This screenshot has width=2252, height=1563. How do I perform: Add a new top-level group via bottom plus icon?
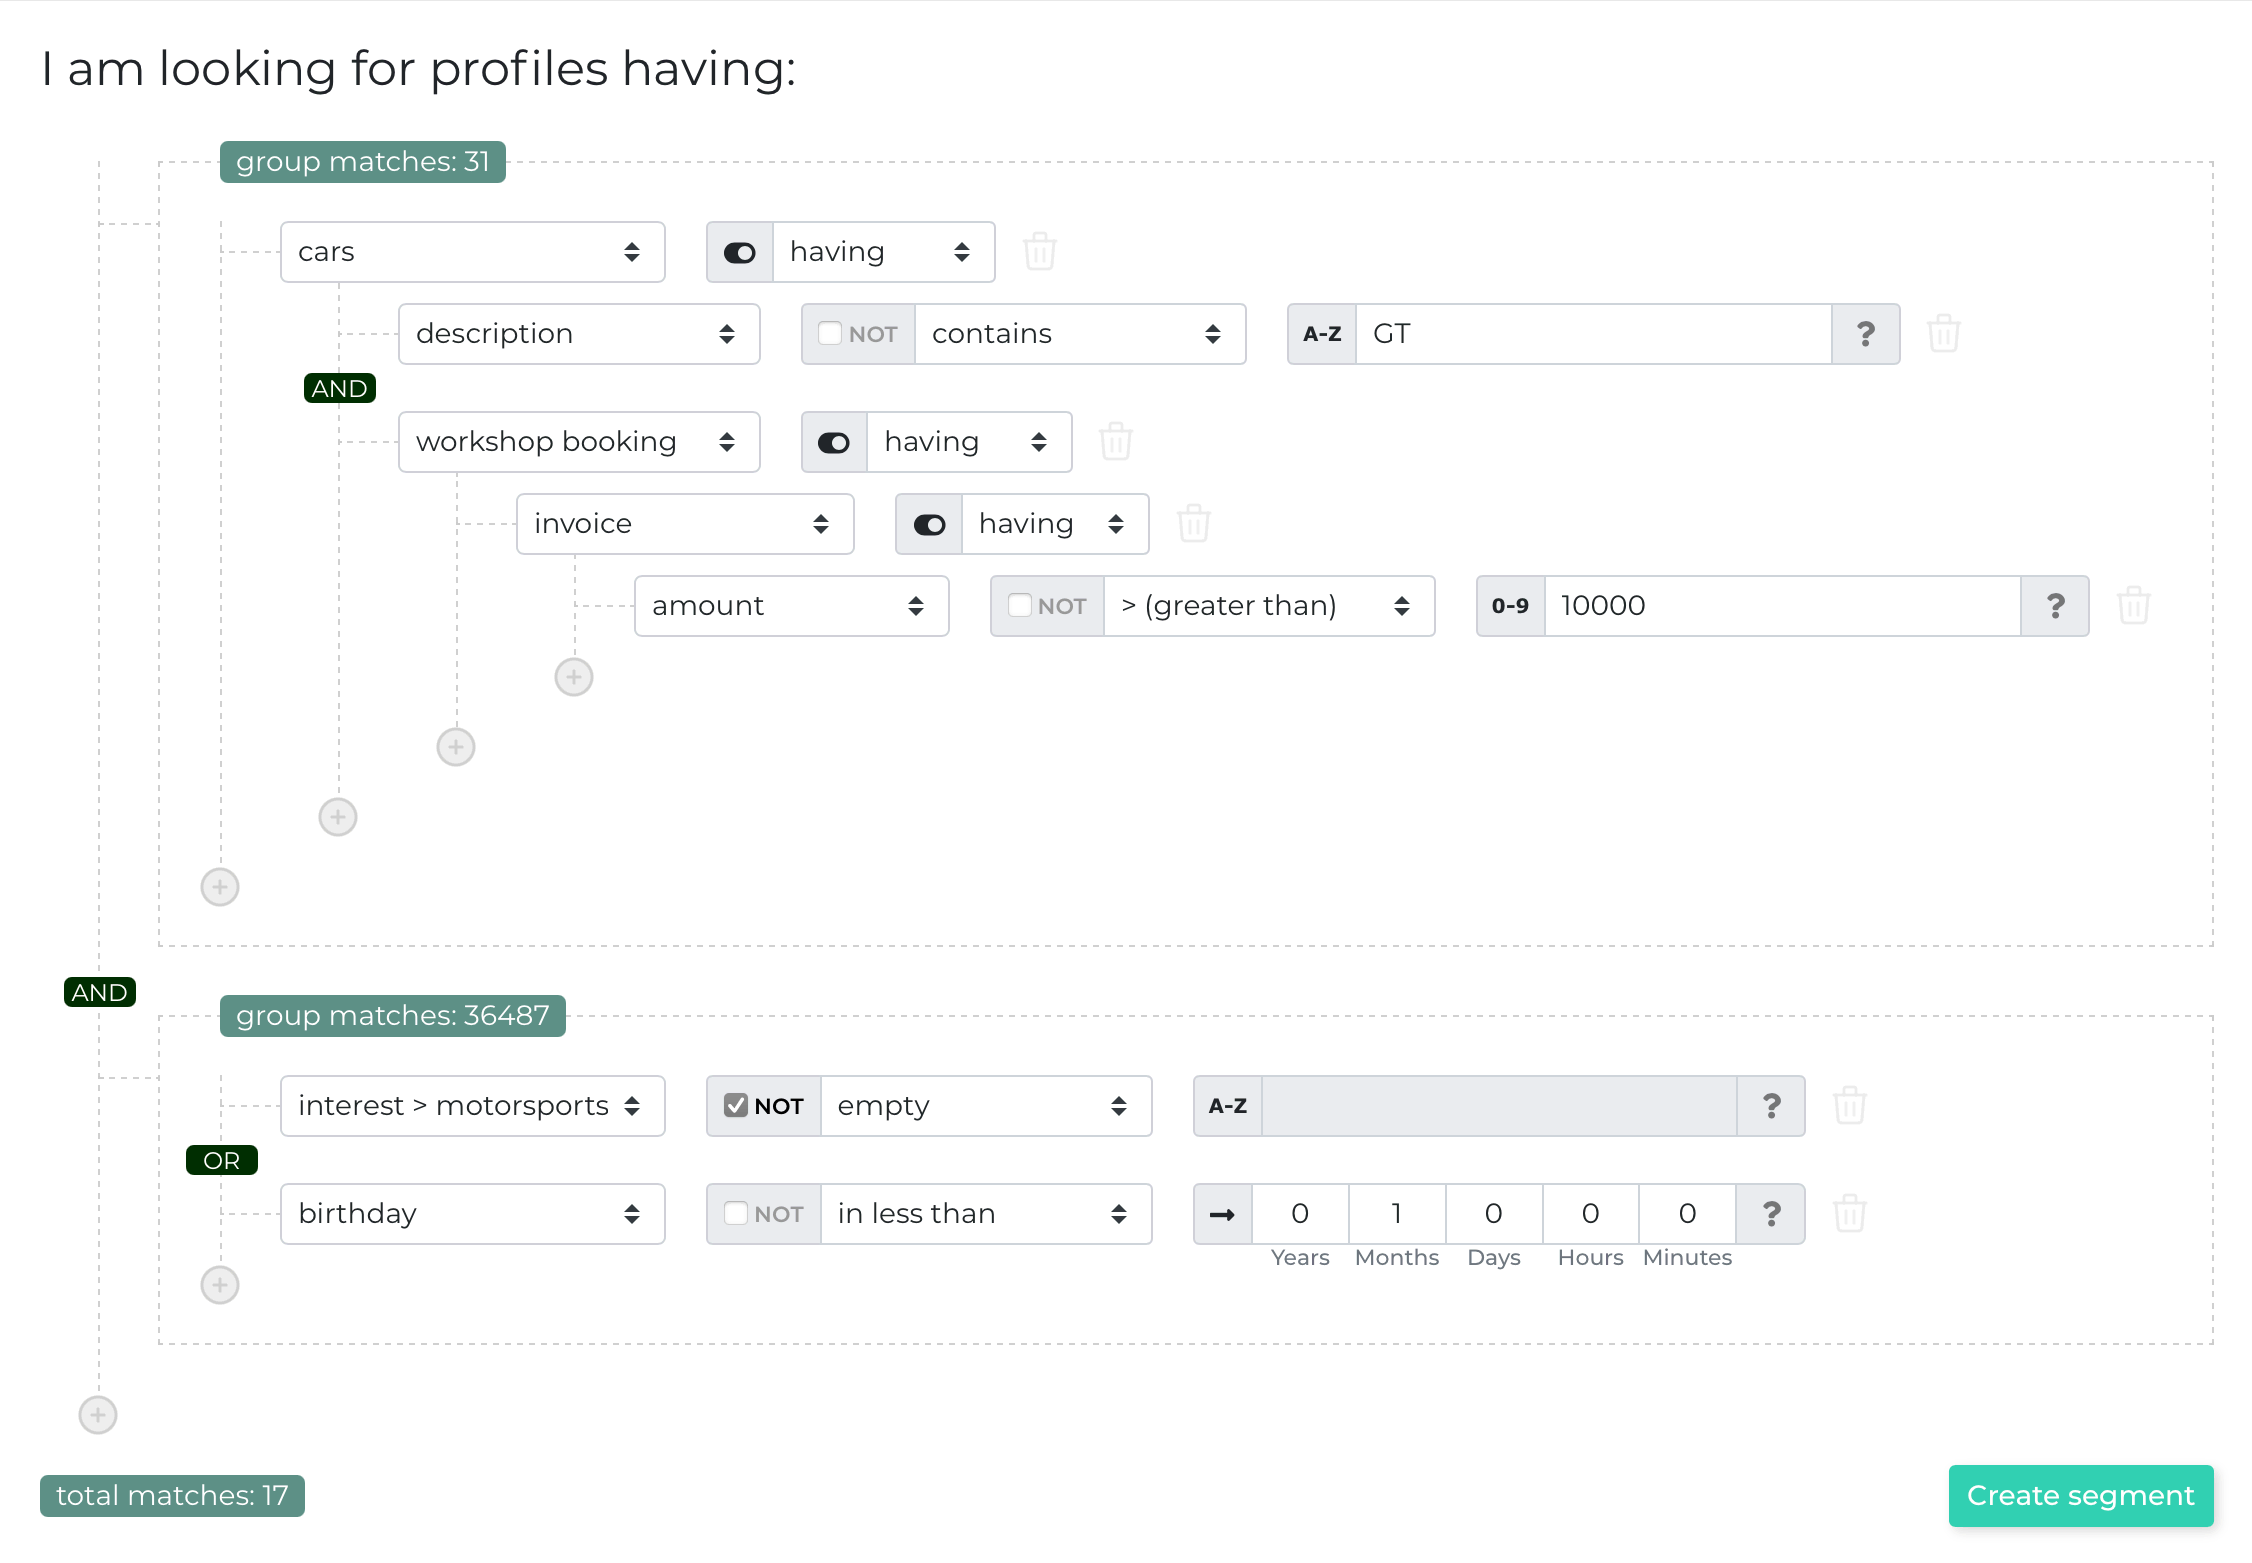click(x=97, y=1414)
